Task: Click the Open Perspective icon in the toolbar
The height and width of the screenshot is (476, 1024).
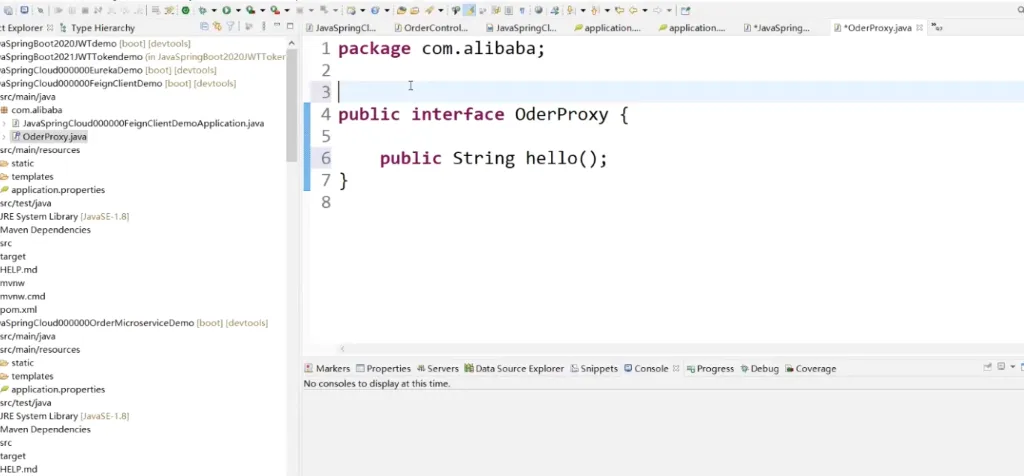Action: tap(685, 10)
